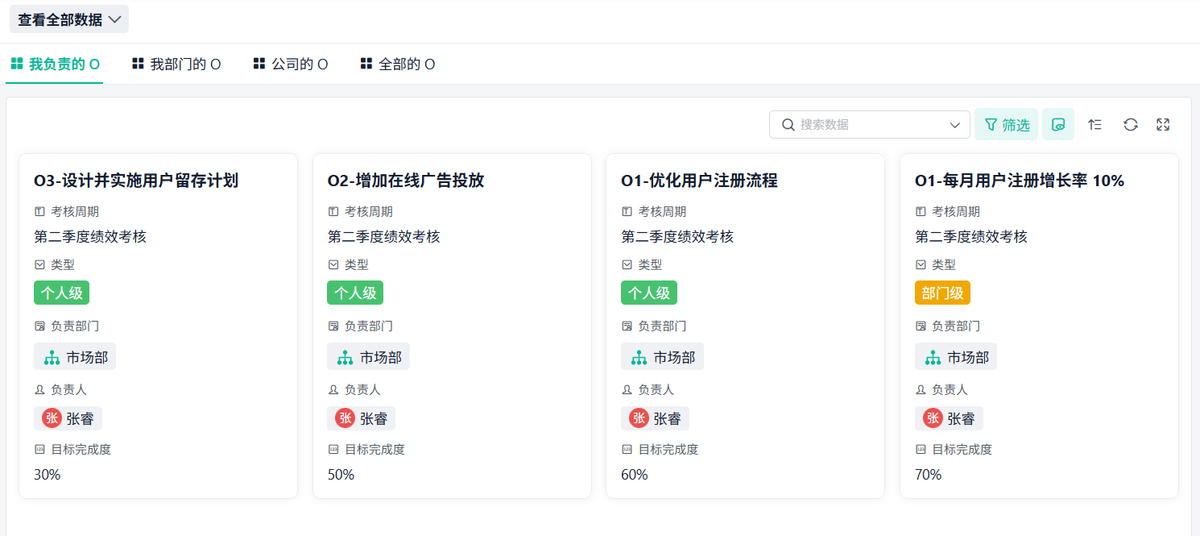
Task: Enter fullscreen with the expand icon
Action: [1163, 125]
